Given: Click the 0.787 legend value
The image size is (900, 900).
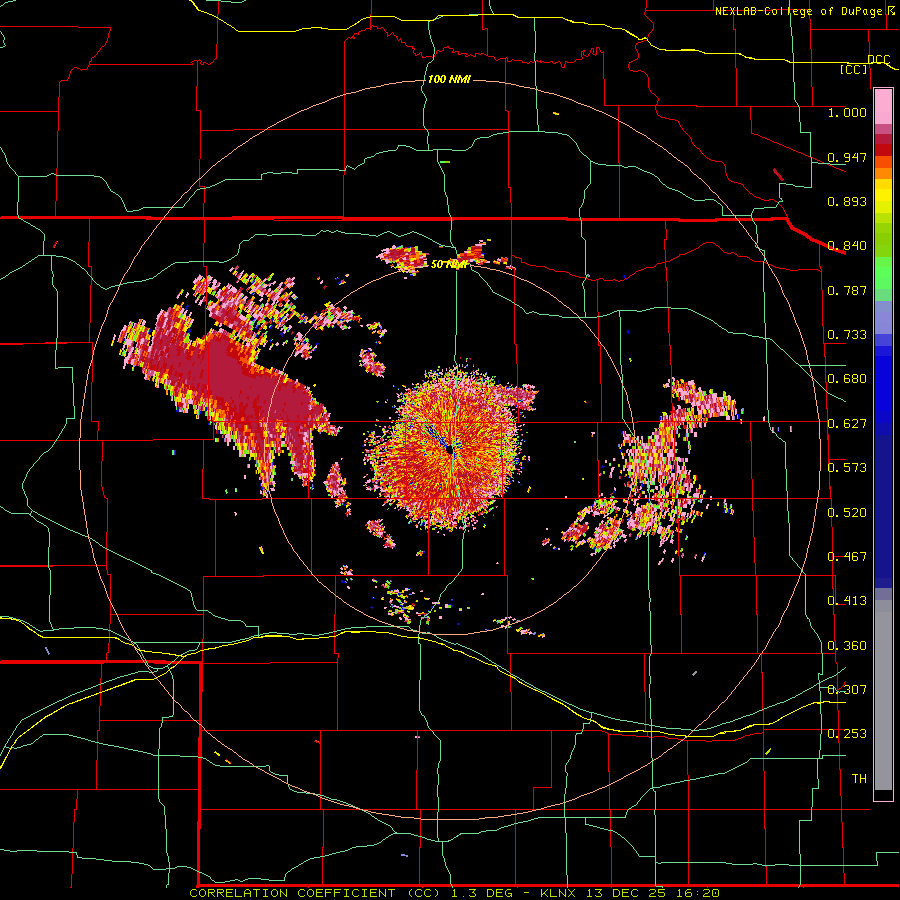Looking at the screenshot, I should (847, 290).
